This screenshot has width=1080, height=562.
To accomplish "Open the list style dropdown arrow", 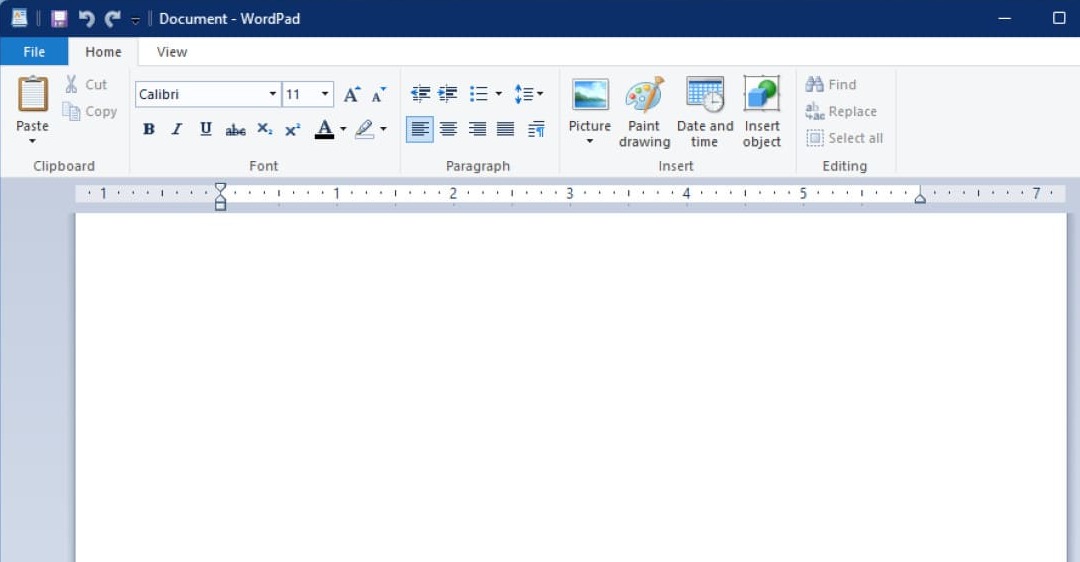I will tap(498, 94).
